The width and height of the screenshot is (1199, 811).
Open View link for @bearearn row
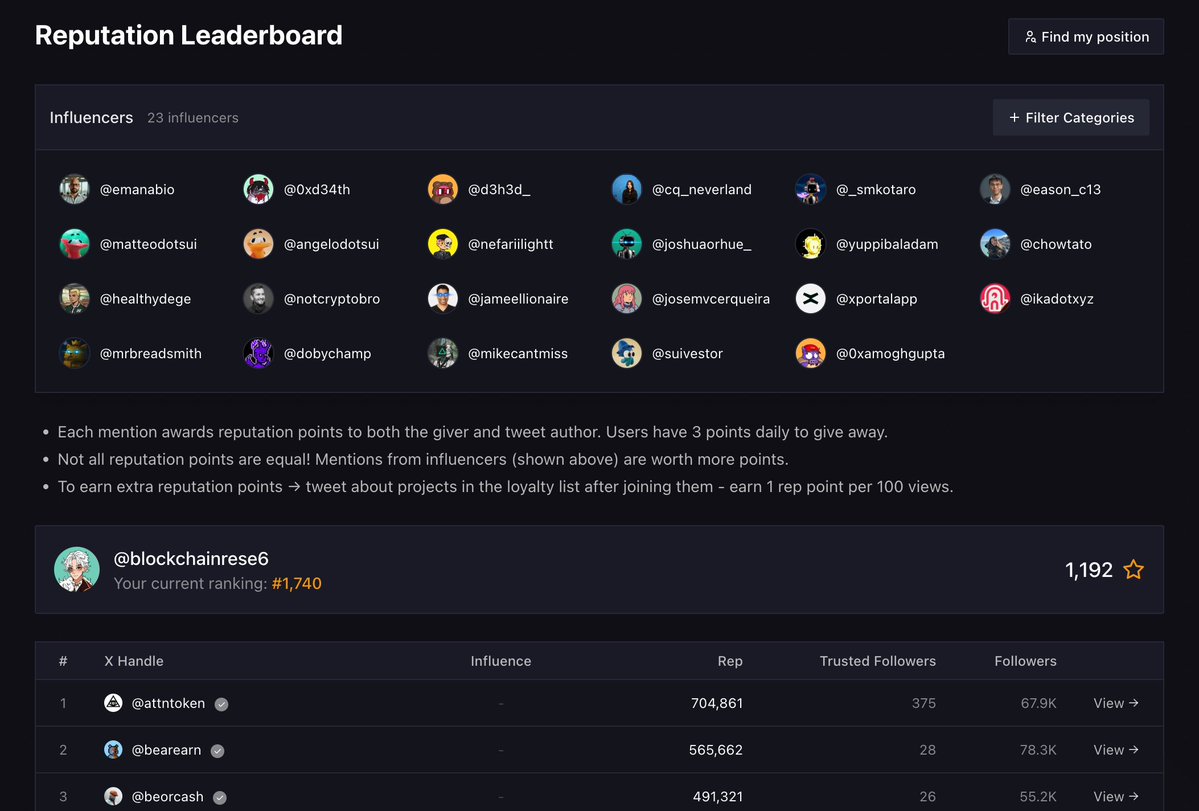coord(1116,750)
